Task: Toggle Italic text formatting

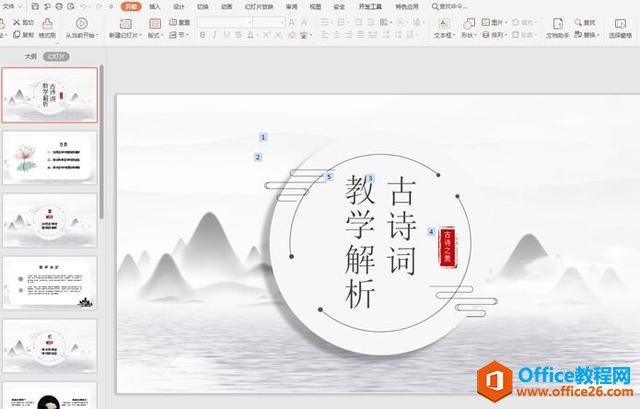Action: (x=214, y=34)
